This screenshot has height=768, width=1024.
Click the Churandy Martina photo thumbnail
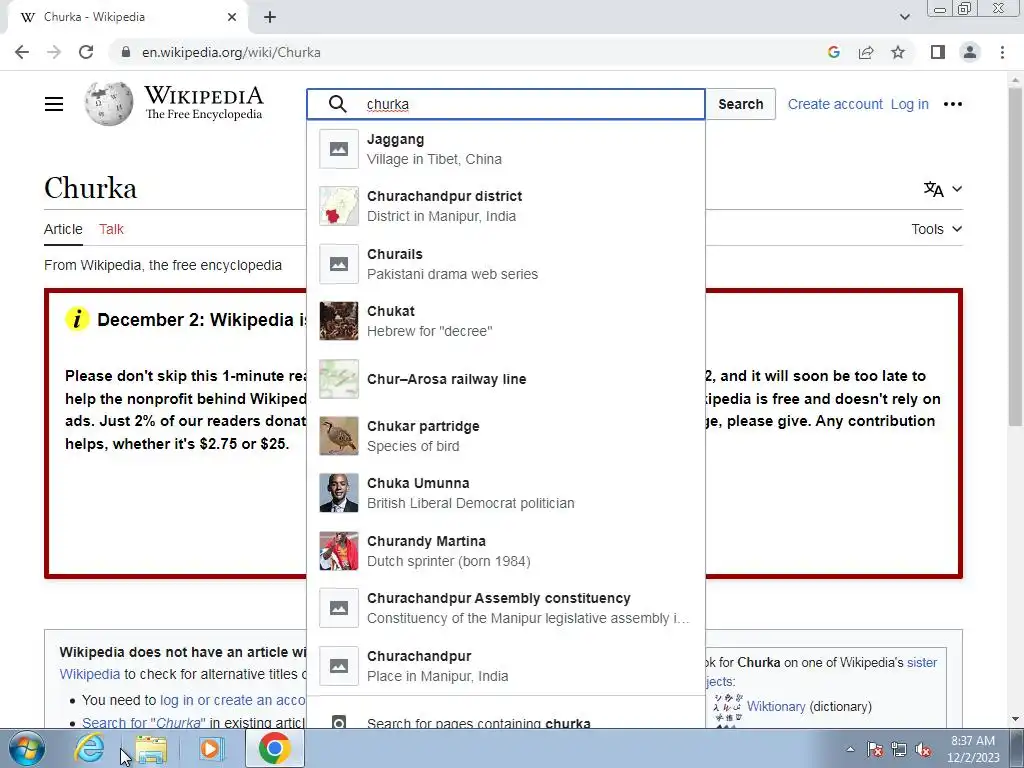[x=339, y=551]
